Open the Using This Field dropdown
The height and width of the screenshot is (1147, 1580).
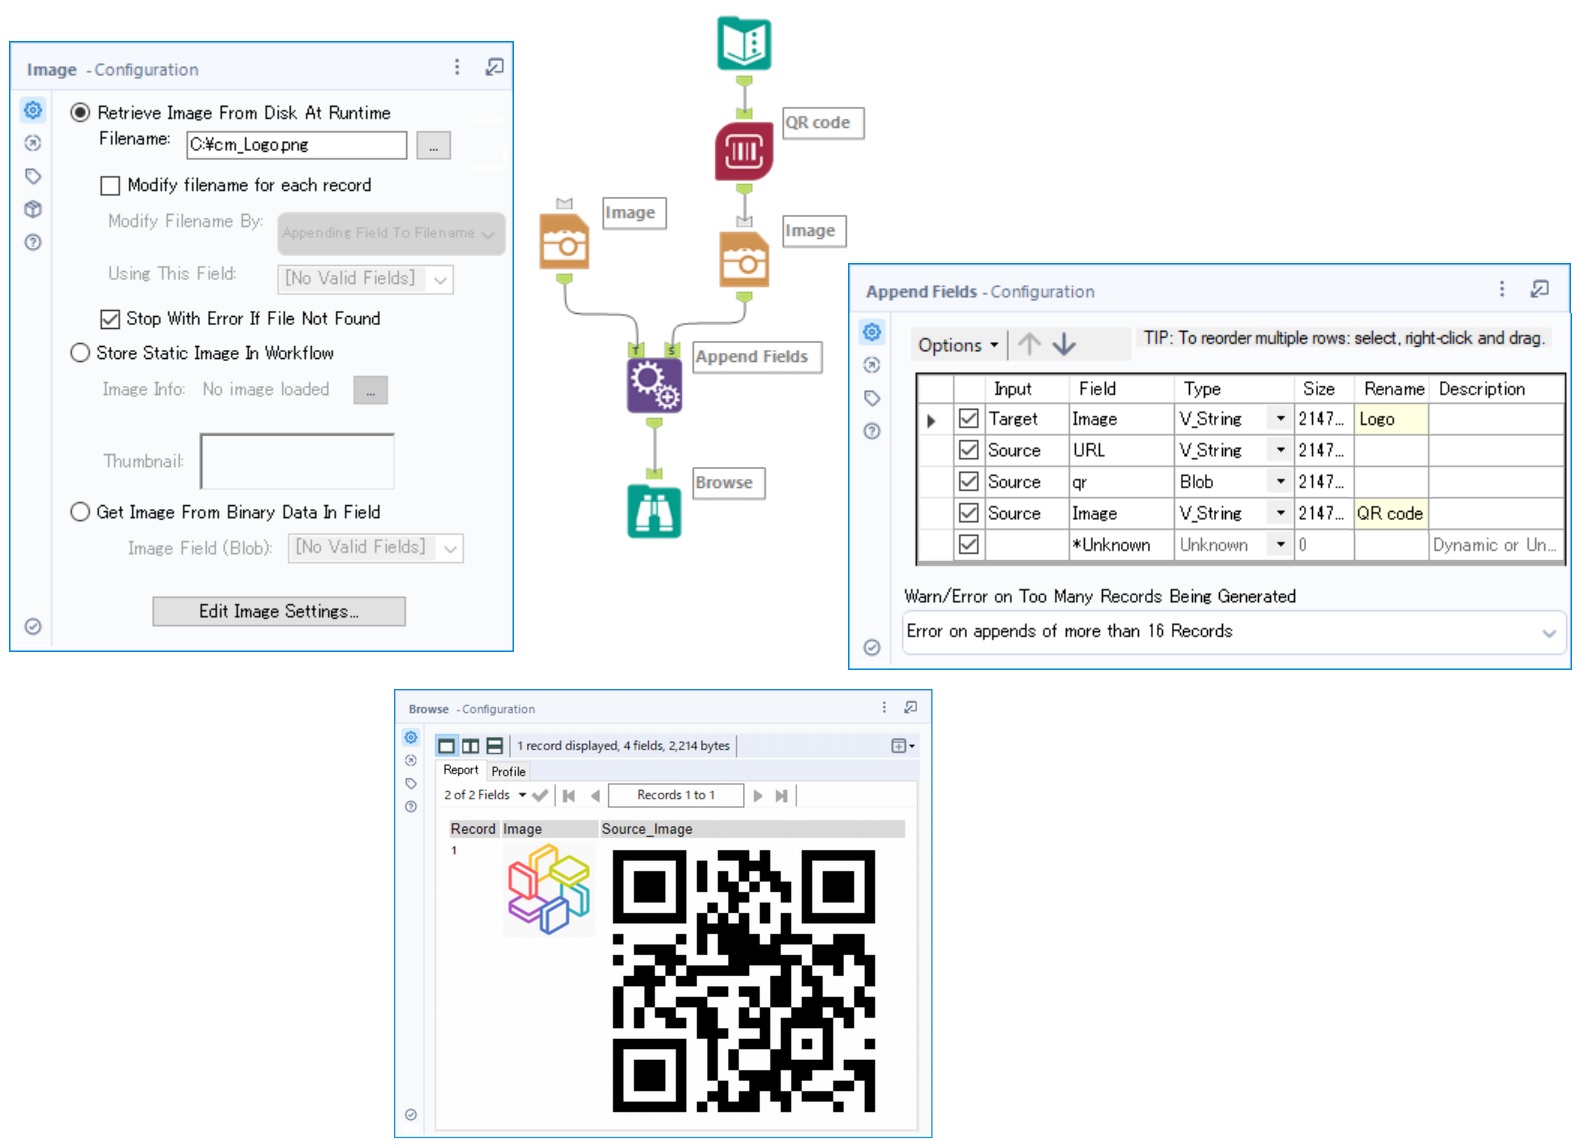pos(365,278)
